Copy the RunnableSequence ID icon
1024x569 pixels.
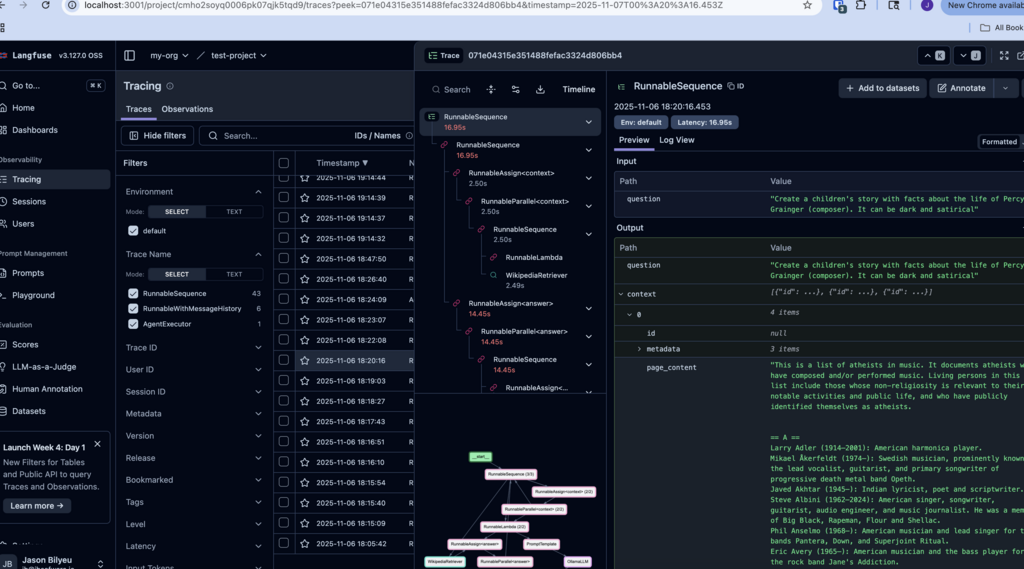(731, 87)
